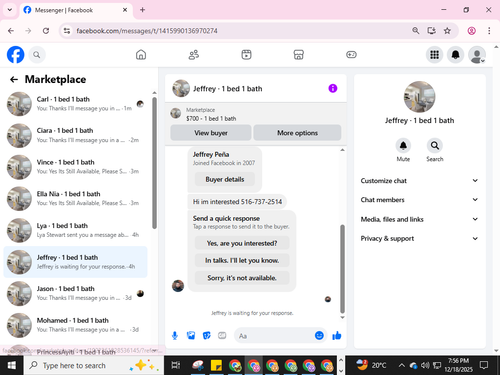Expand the Customize chat section
The height and width of the screenshot is (375, 500).
(x=419, y=181)
